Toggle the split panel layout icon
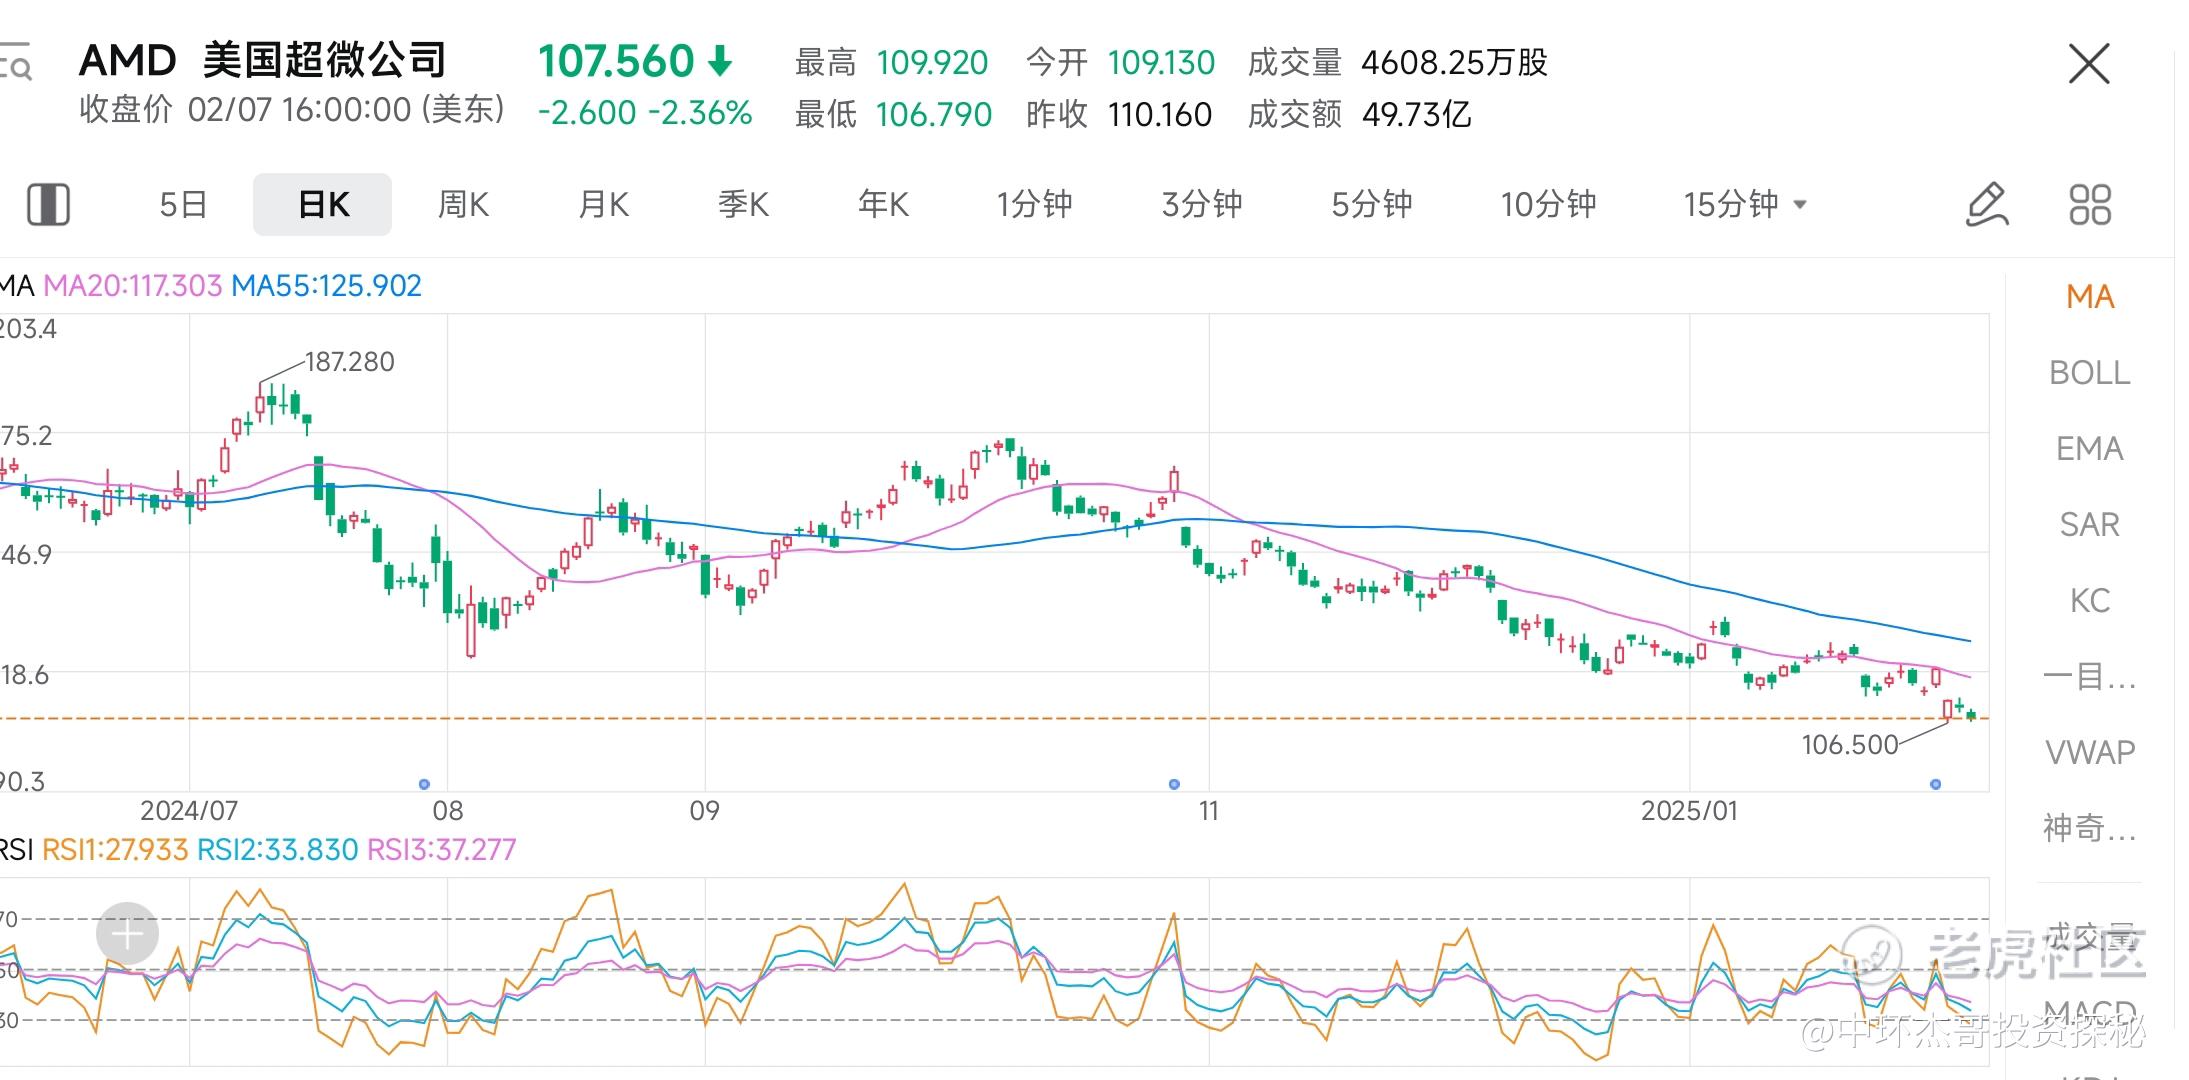Image resolution: width=2189 pixels, height=1080 pixels. [48, 205]
